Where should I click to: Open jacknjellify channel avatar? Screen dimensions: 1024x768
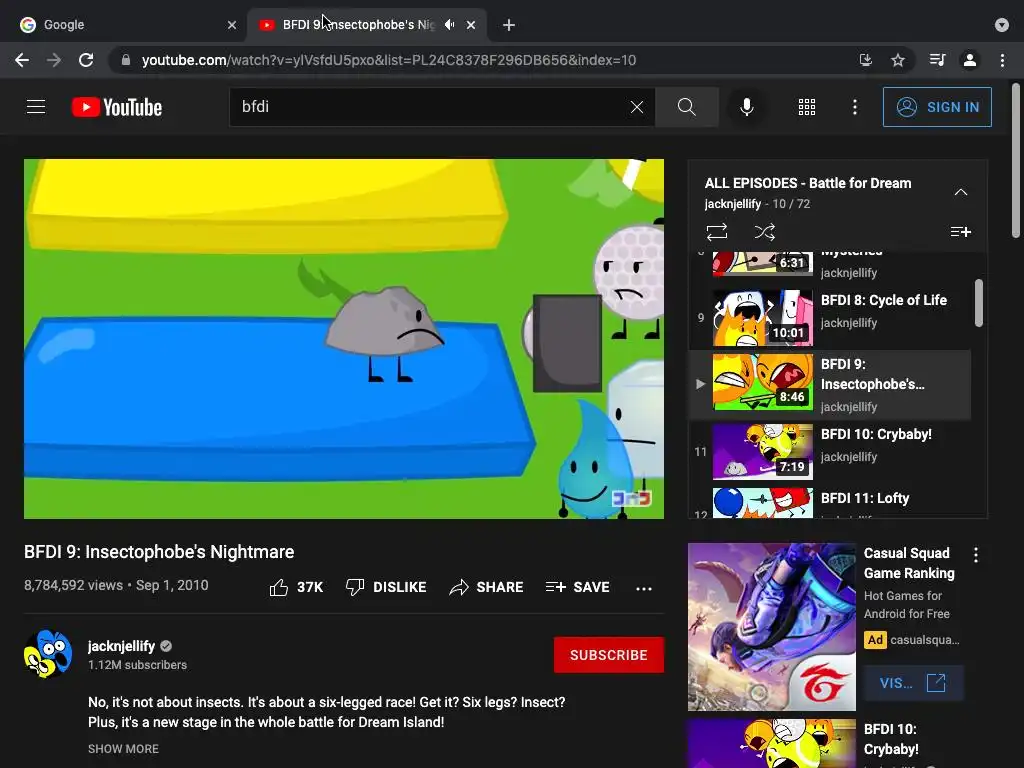(48, 654)
